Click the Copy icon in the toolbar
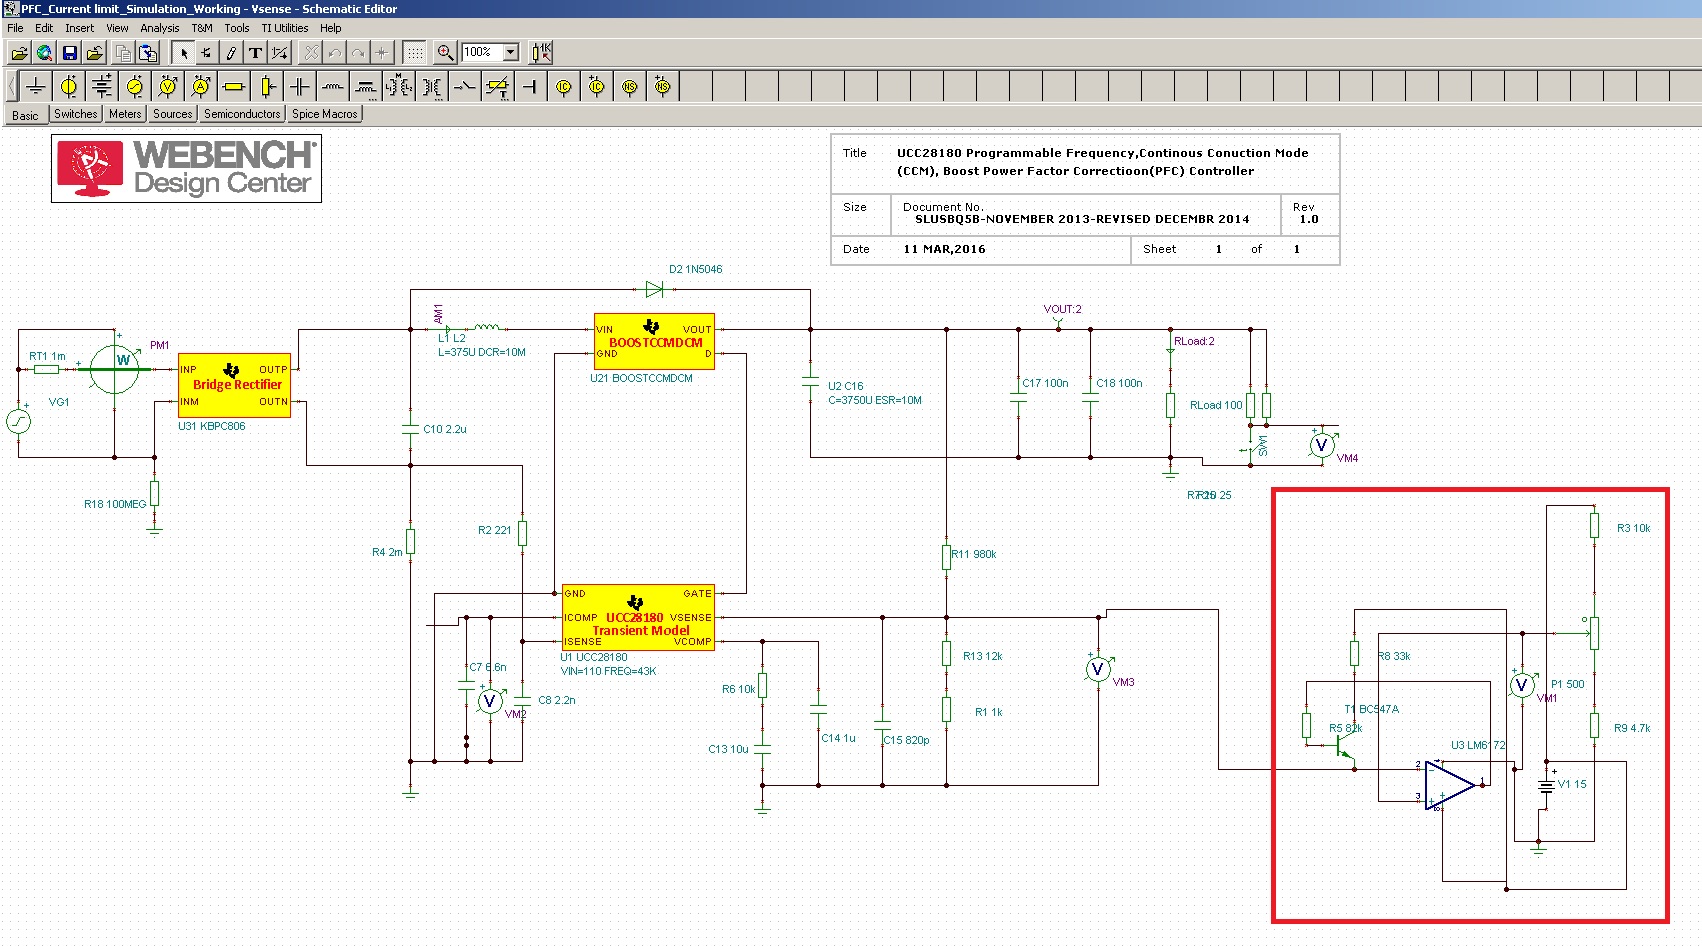This screenshot has width=1702, height=946. coord(123,53)
